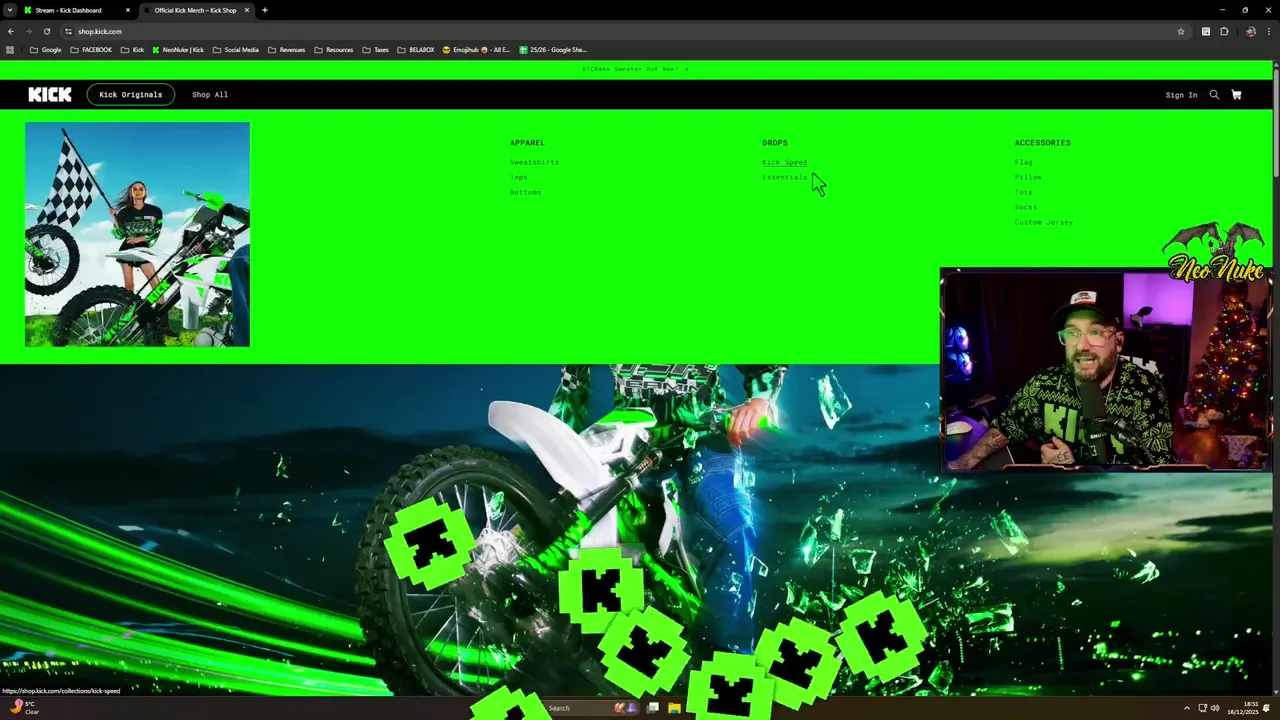1280x720 pixels.
Task: Open the Tote accessory link
Action: 1023,192
